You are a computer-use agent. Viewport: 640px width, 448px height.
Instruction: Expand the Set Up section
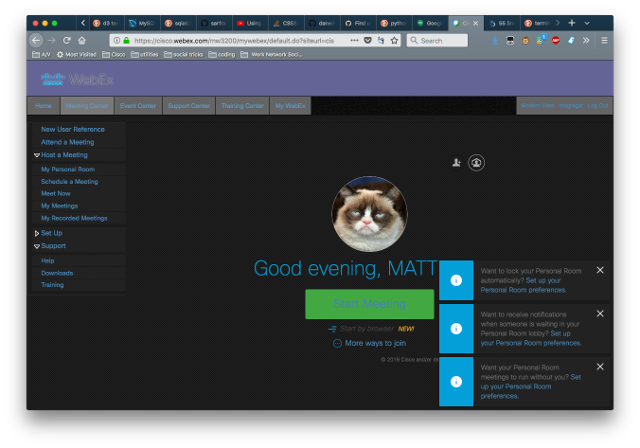(x=37, y=233)
